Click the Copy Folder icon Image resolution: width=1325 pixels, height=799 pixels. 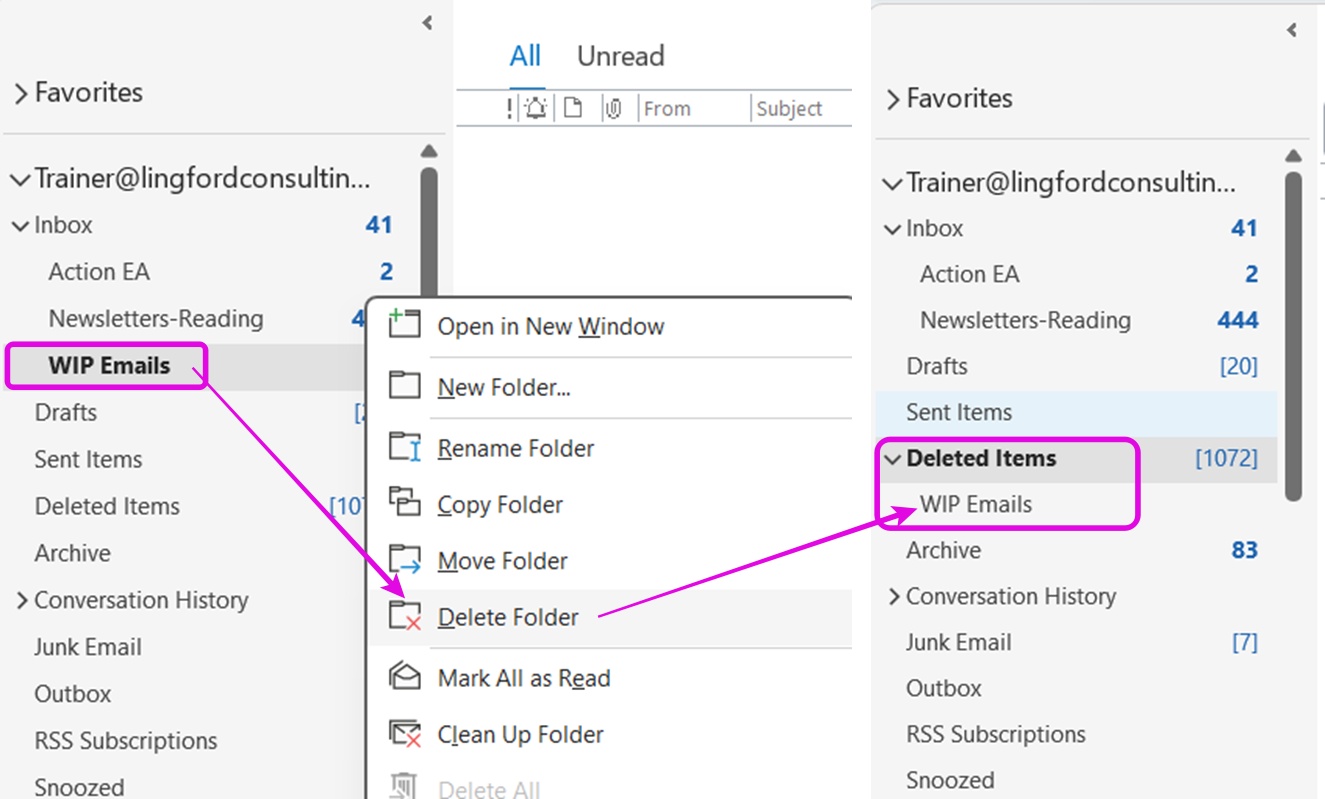pyautogui.click(x=404, y=503)
